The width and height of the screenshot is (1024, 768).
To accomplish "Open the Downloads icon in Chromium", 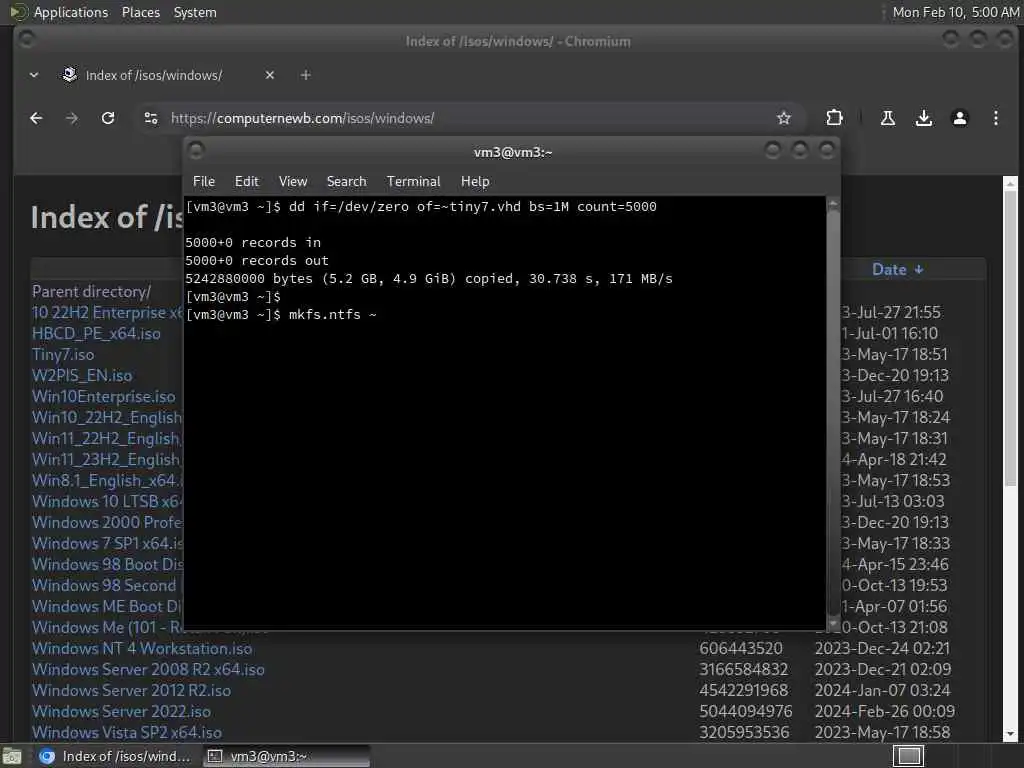I will click(x=923, y=118).
